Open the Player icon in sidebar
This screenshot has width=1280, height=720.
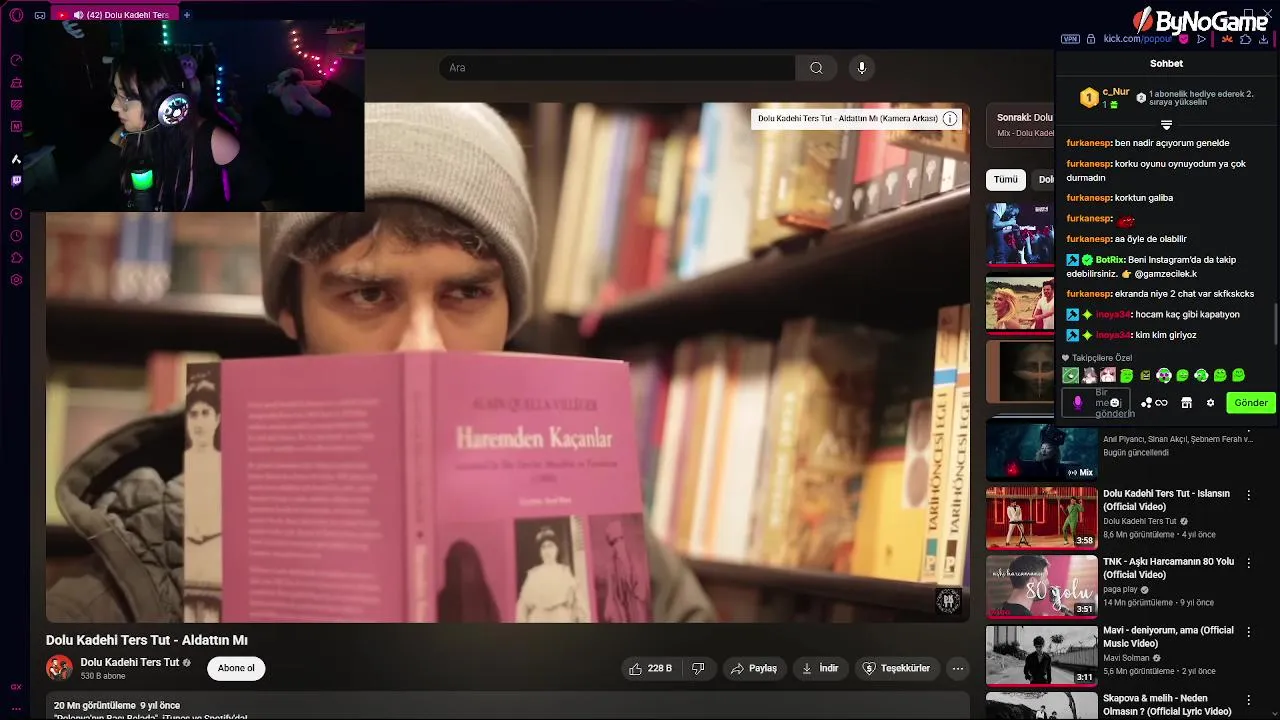(x=16, y=214)
